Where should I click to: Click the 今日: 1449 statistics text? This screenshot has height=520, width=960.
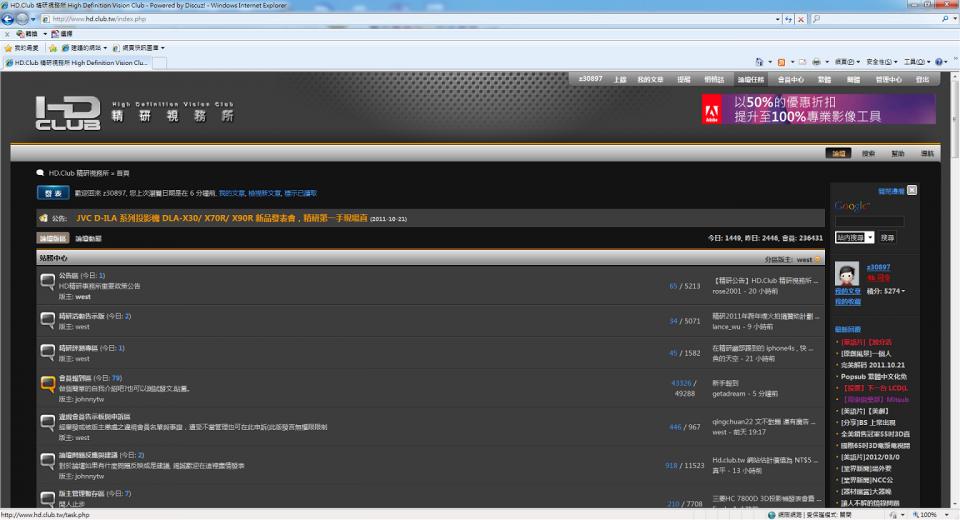[x=724, y=238]
